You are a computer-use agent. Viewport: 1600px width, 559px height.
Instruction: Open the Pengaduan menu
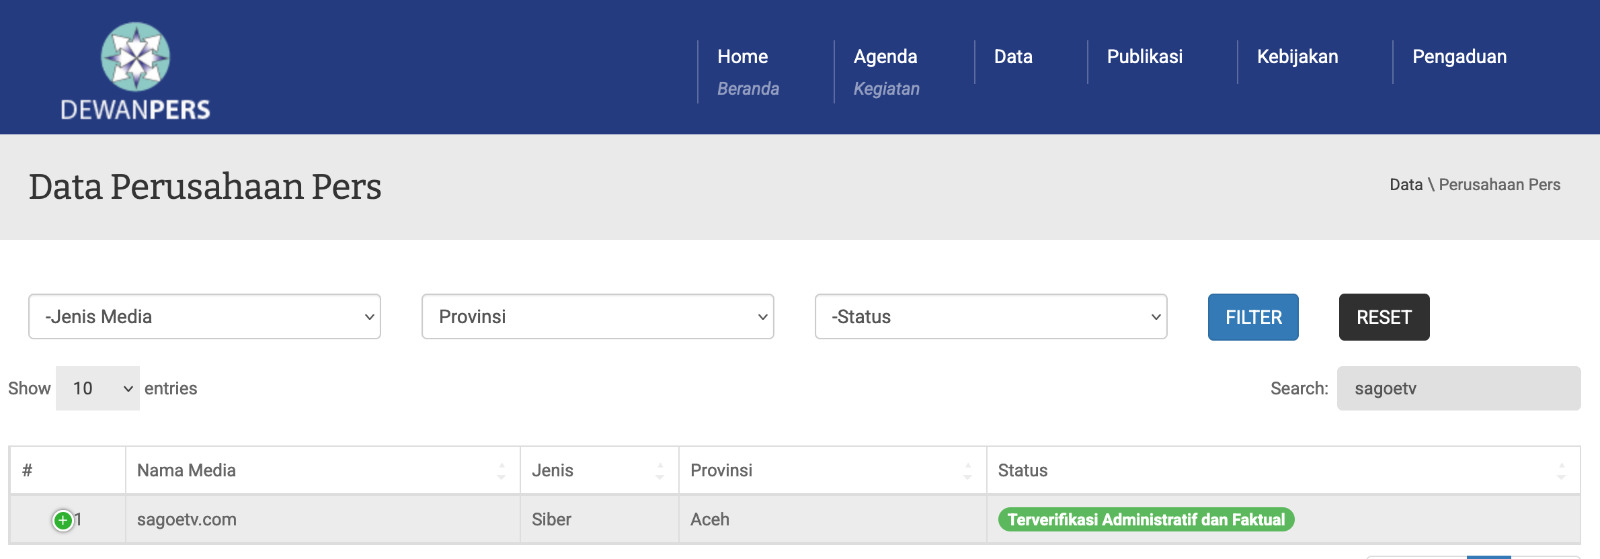pos(1459,57)
